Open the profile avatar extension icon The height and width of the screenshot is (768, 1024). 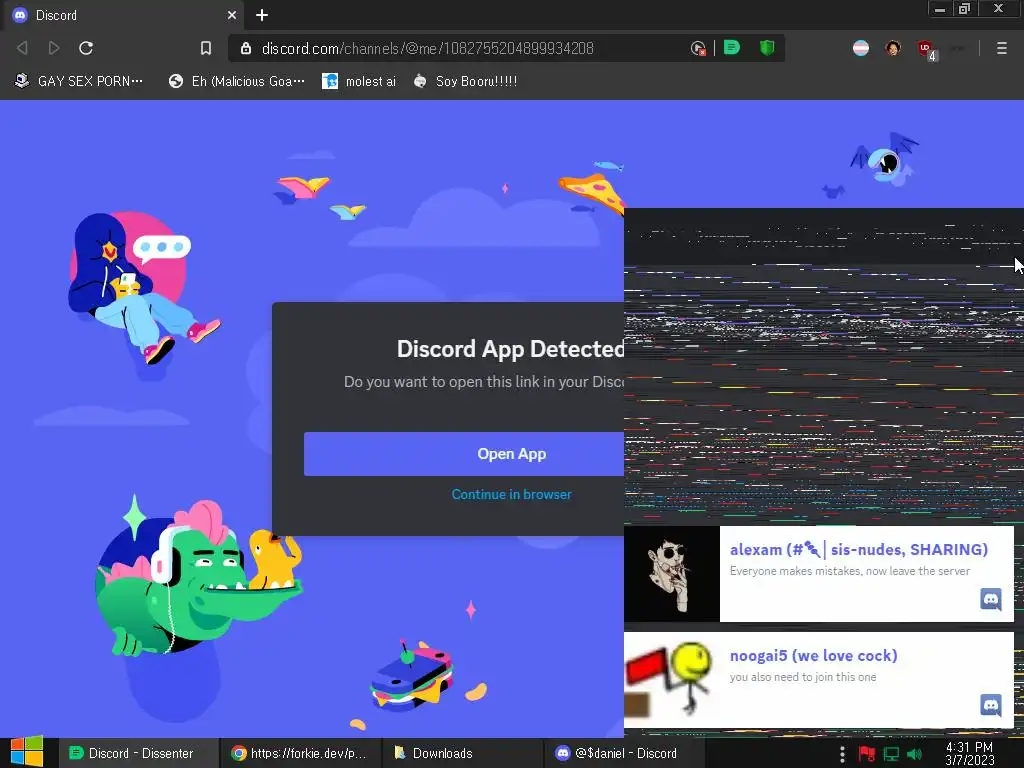click(x=893, y=48)
